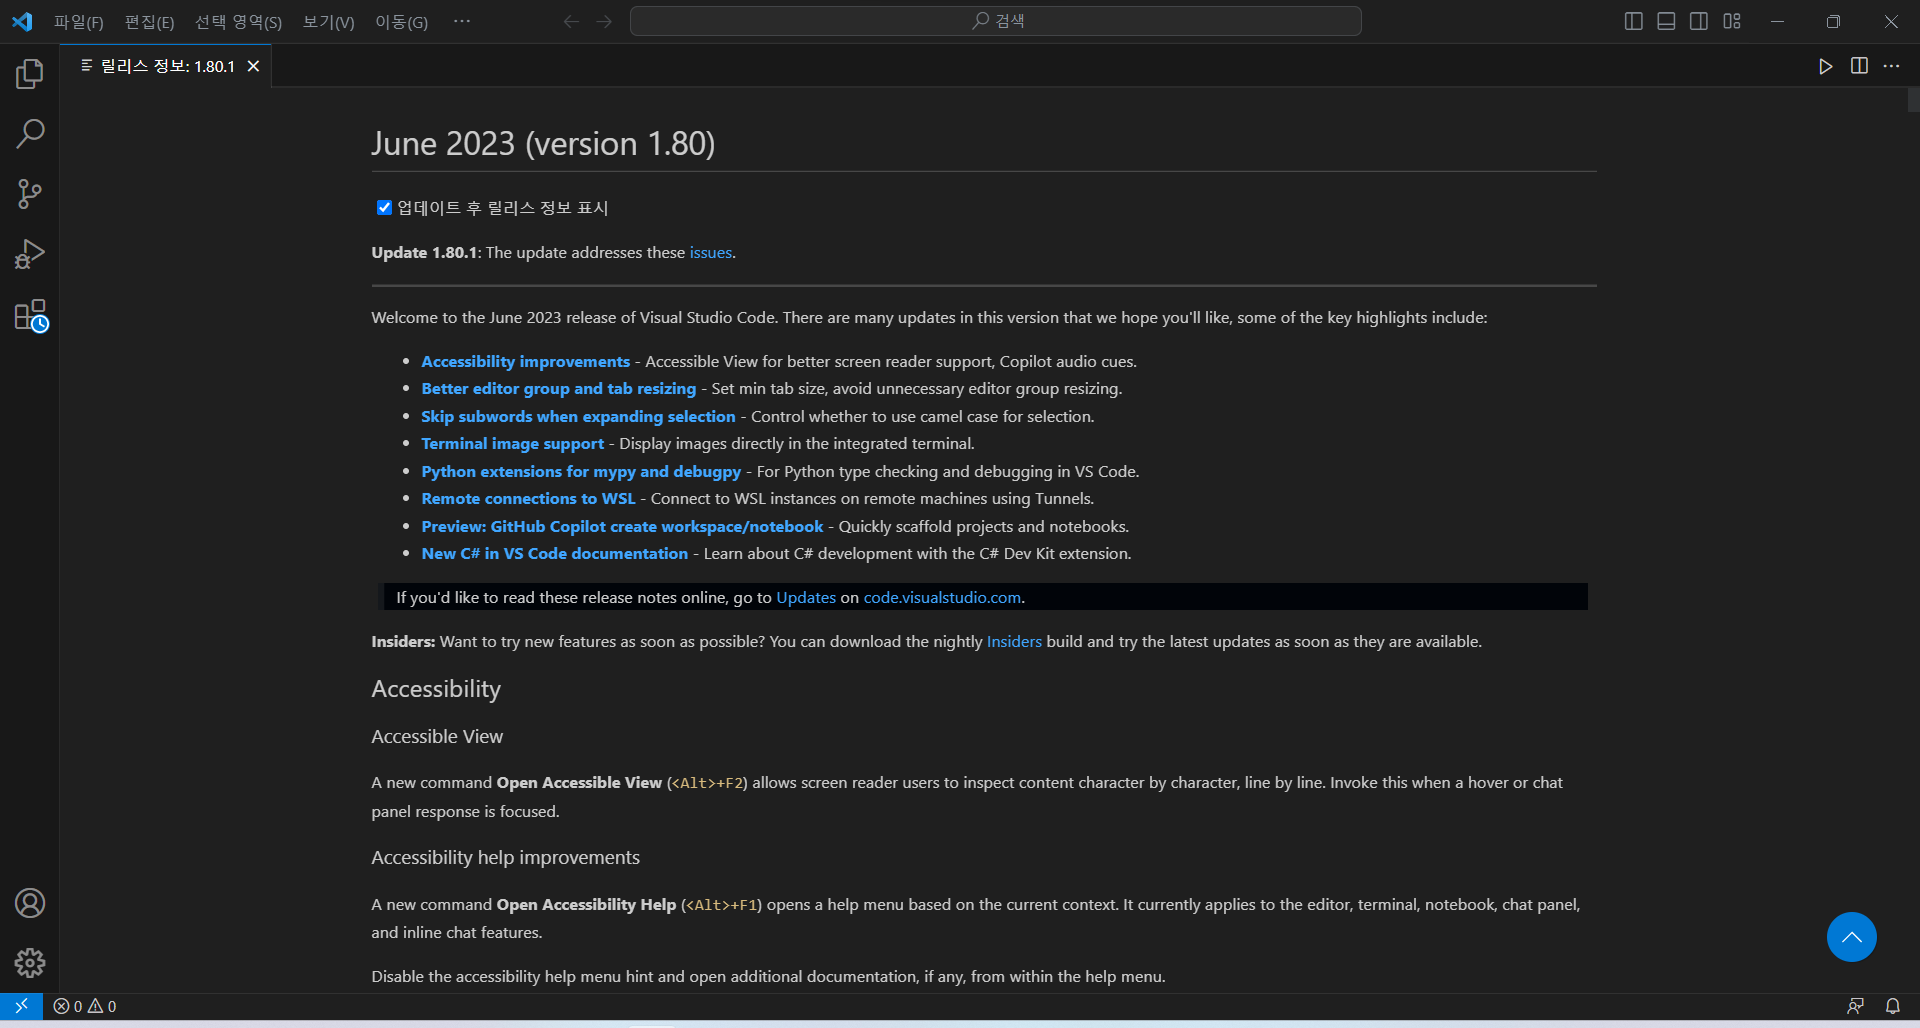Follow the code.visualstudio.com link
Image resolution: width=1920 pixels, height=1028 pixels.
(x=942, y=598)
